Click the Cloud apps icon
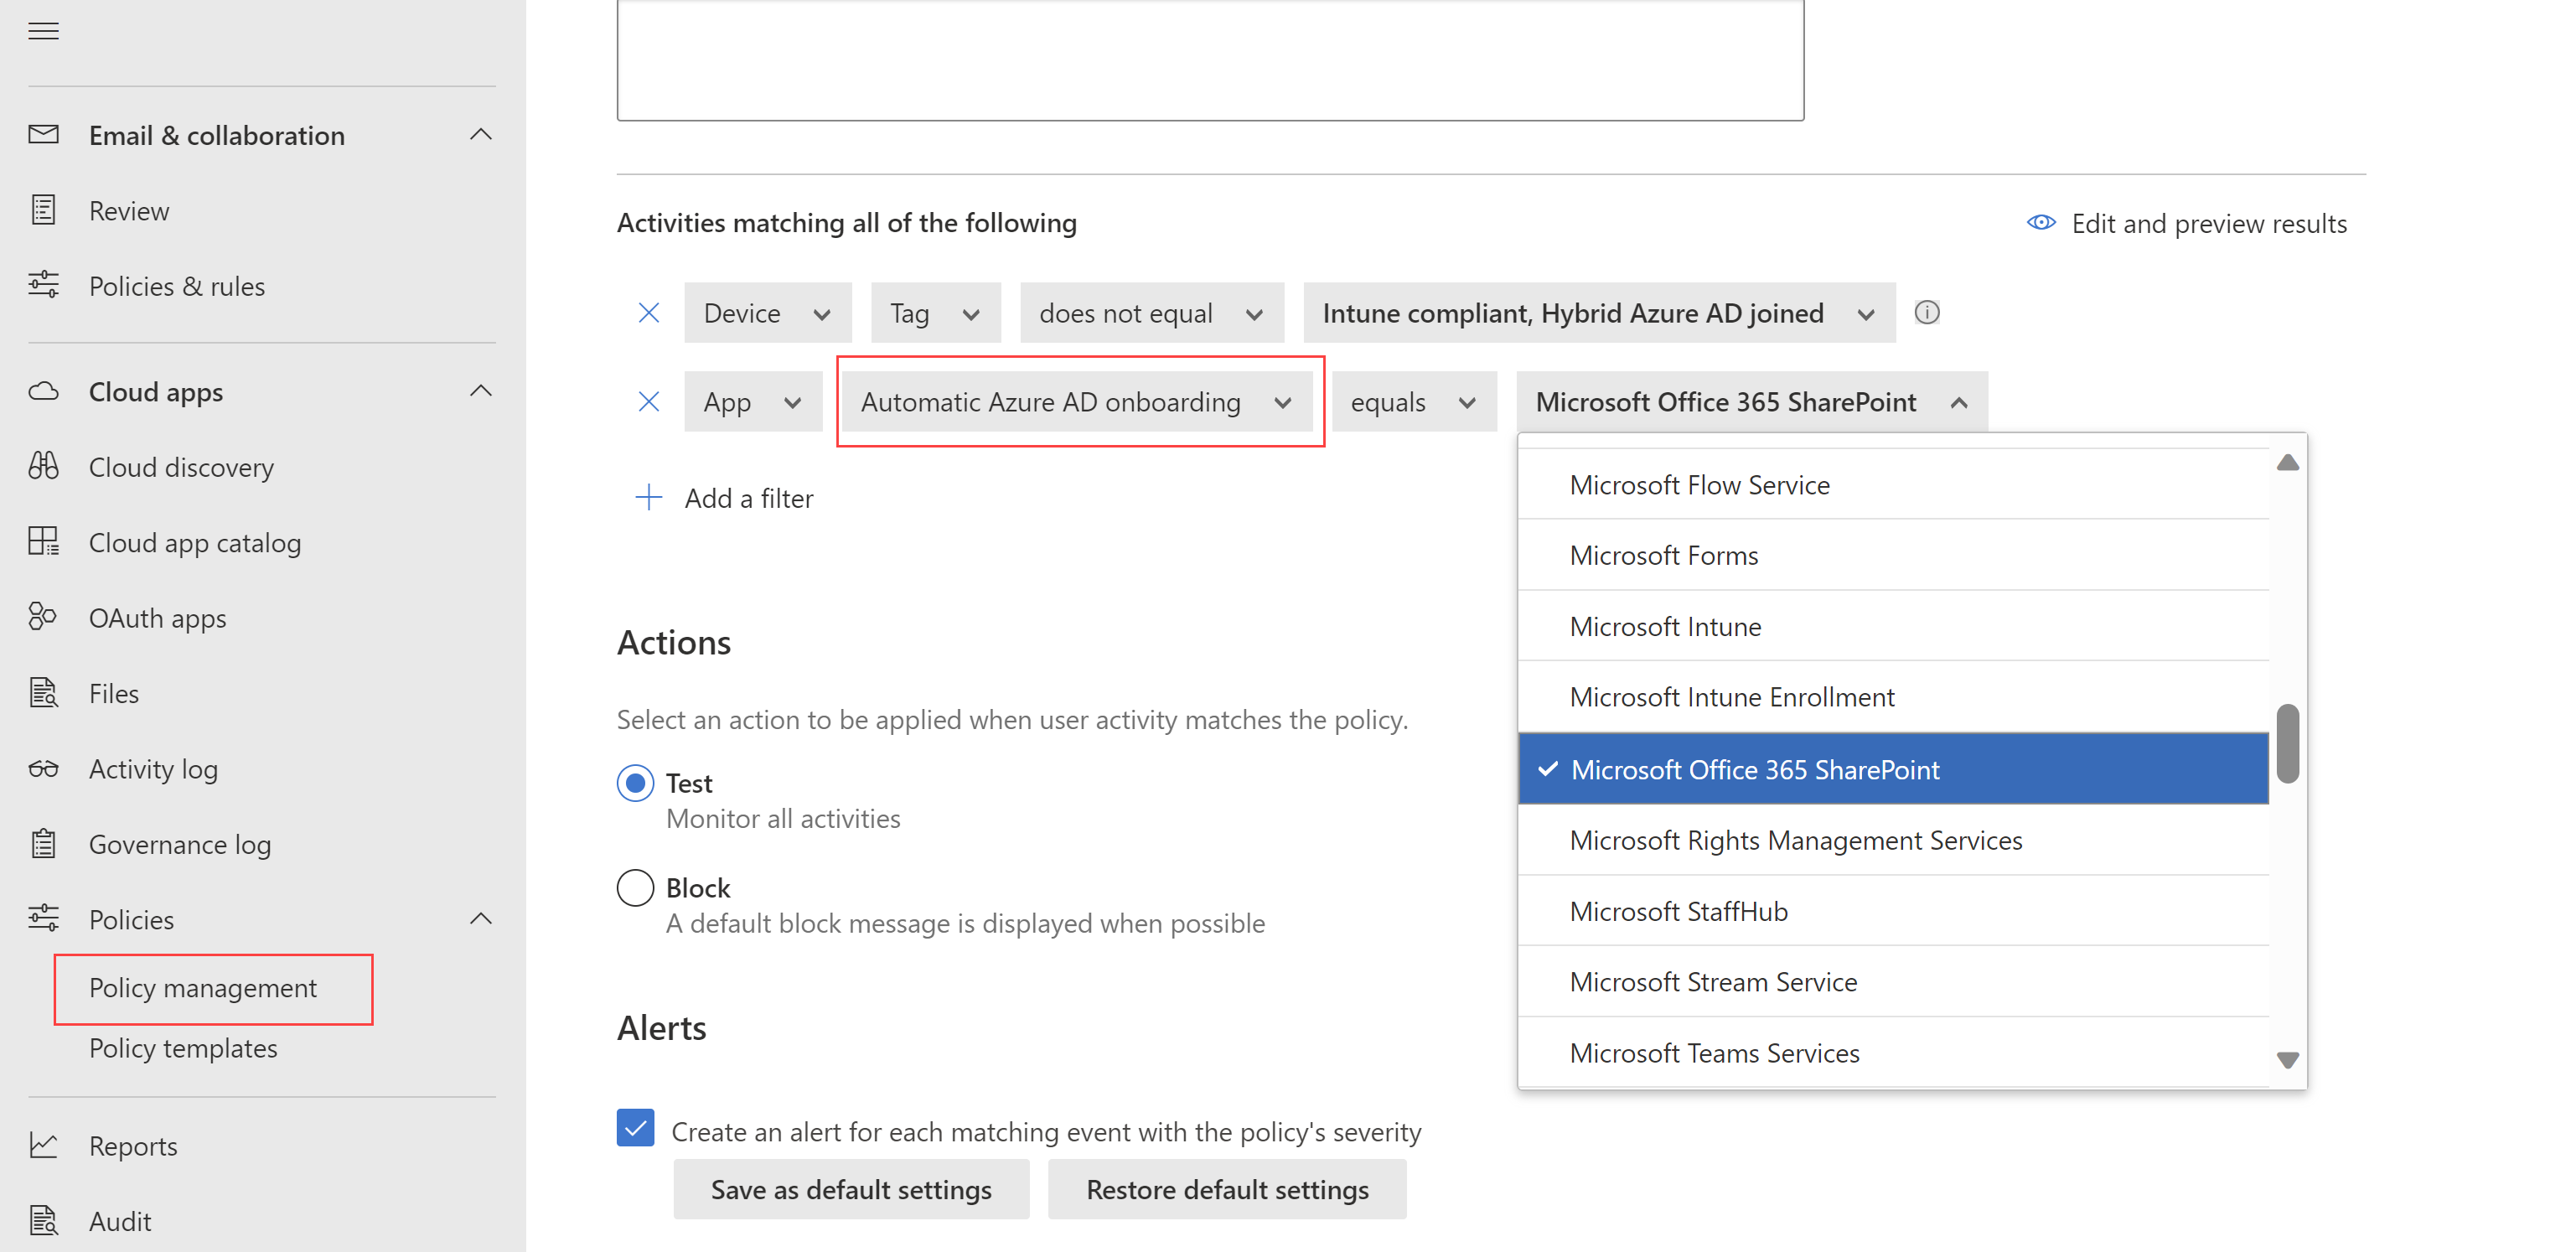Viewport: 2576px width, 1252px height. coord(44,390)
